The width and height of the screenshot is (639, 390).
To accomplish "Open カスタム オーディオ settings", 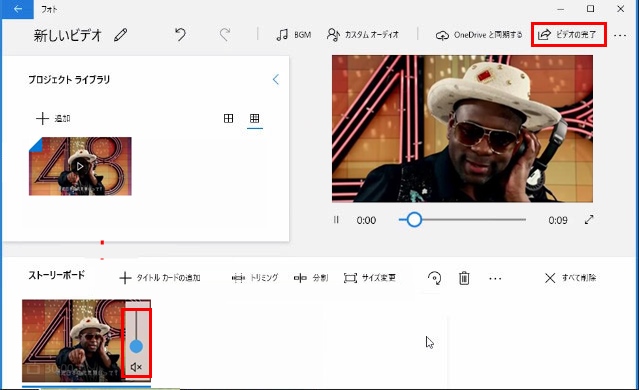I will (x=363, y=35).
